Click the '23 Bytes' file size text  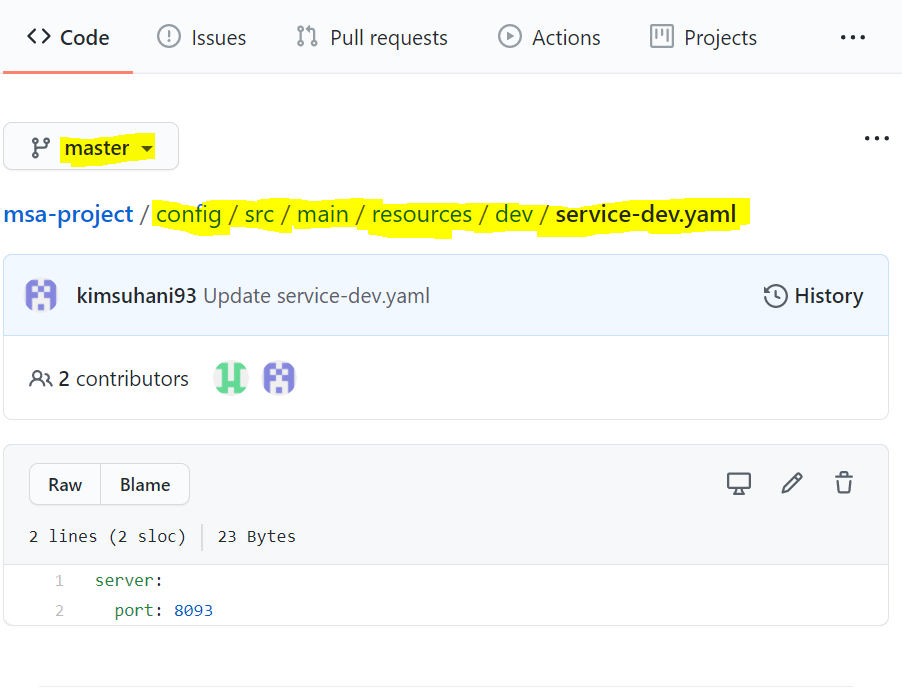point(257,536)
